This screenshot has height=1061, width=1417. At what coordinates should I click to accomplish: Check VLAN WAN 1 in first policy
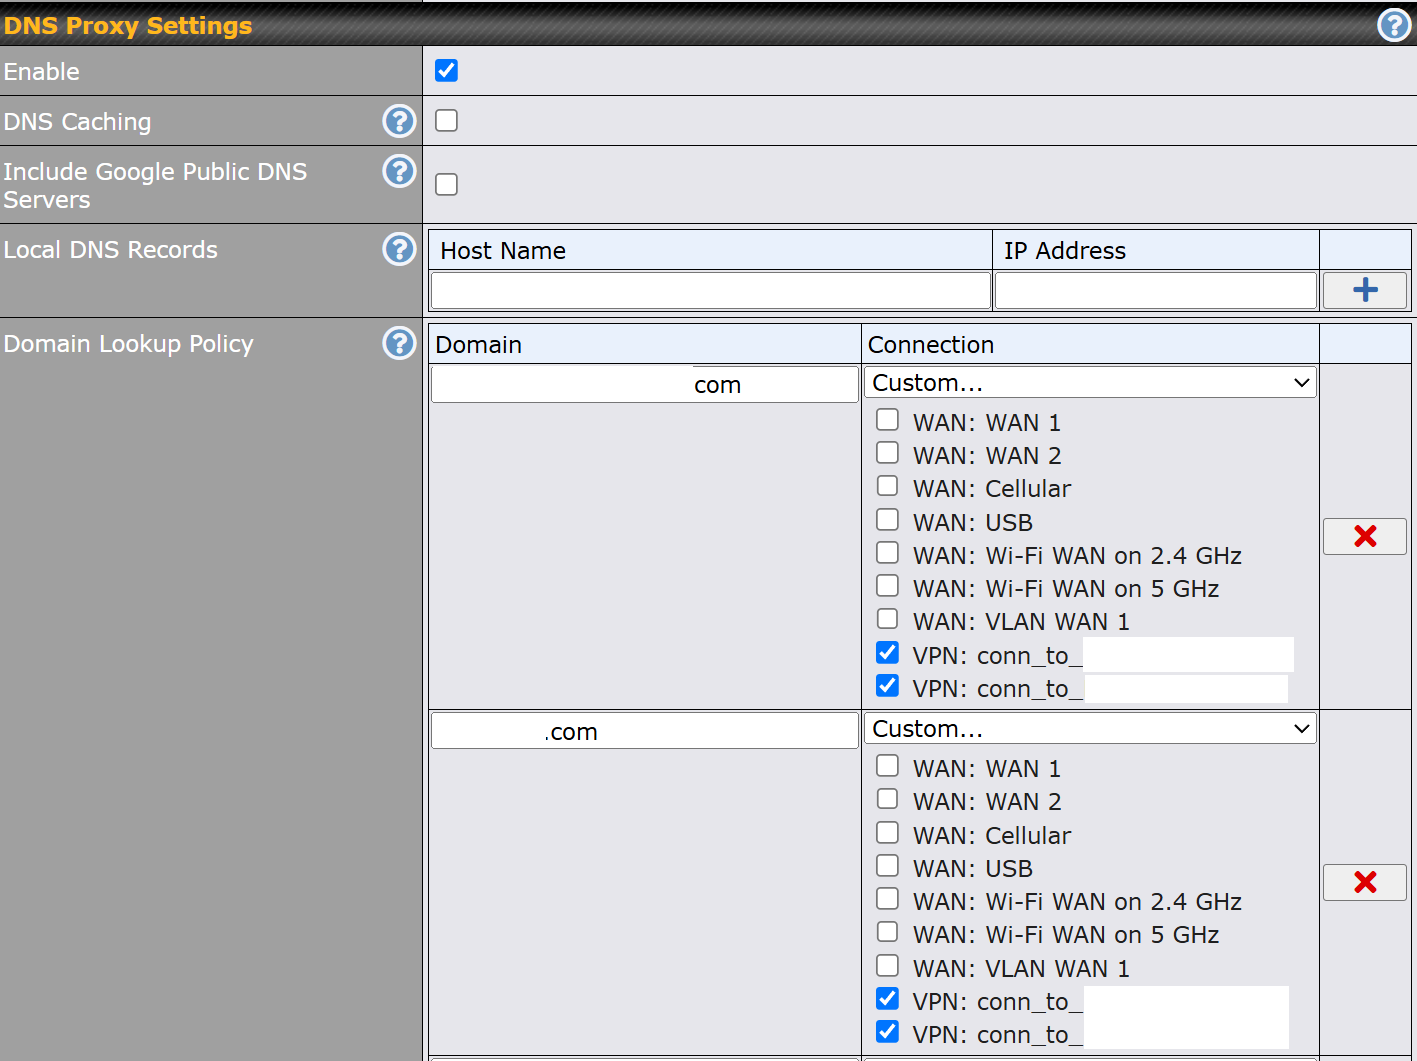887,618
